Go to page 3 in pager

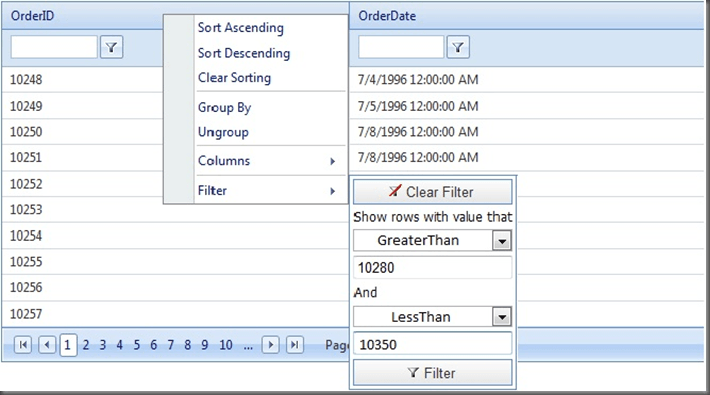point(103,345)
